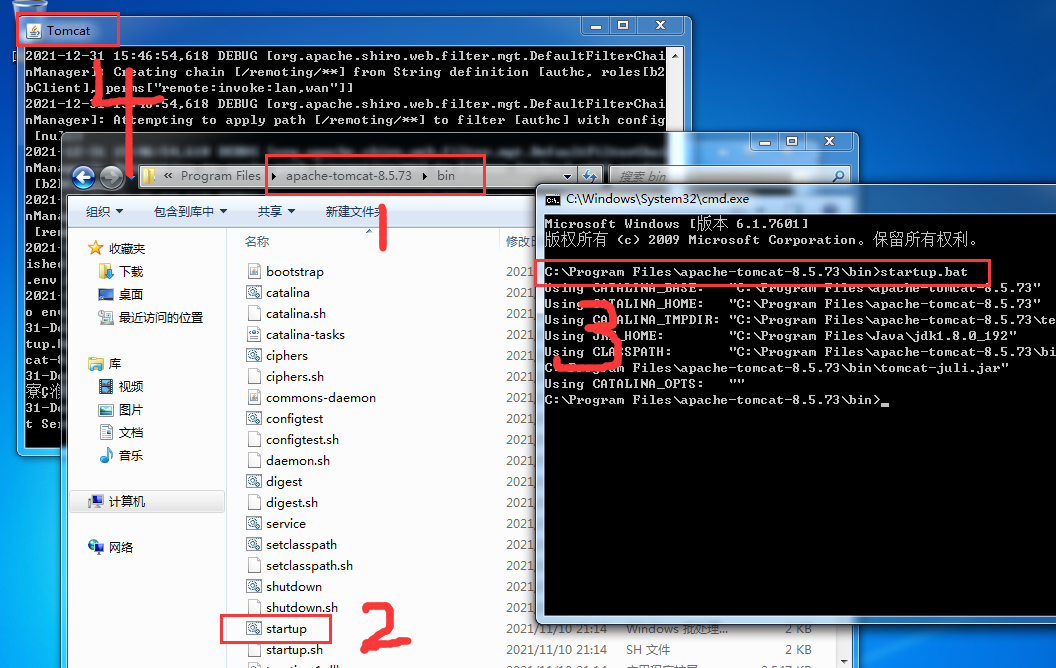Click the Name (名称) column header
The width and height of the screenshot is (1056, 668).
[x=257, y=241]
